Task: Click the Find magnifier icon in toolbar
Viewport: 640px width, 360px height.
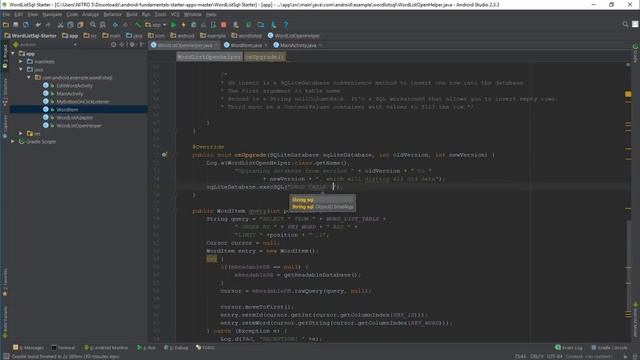Action: pyautogui.click(x=93, y=25)
